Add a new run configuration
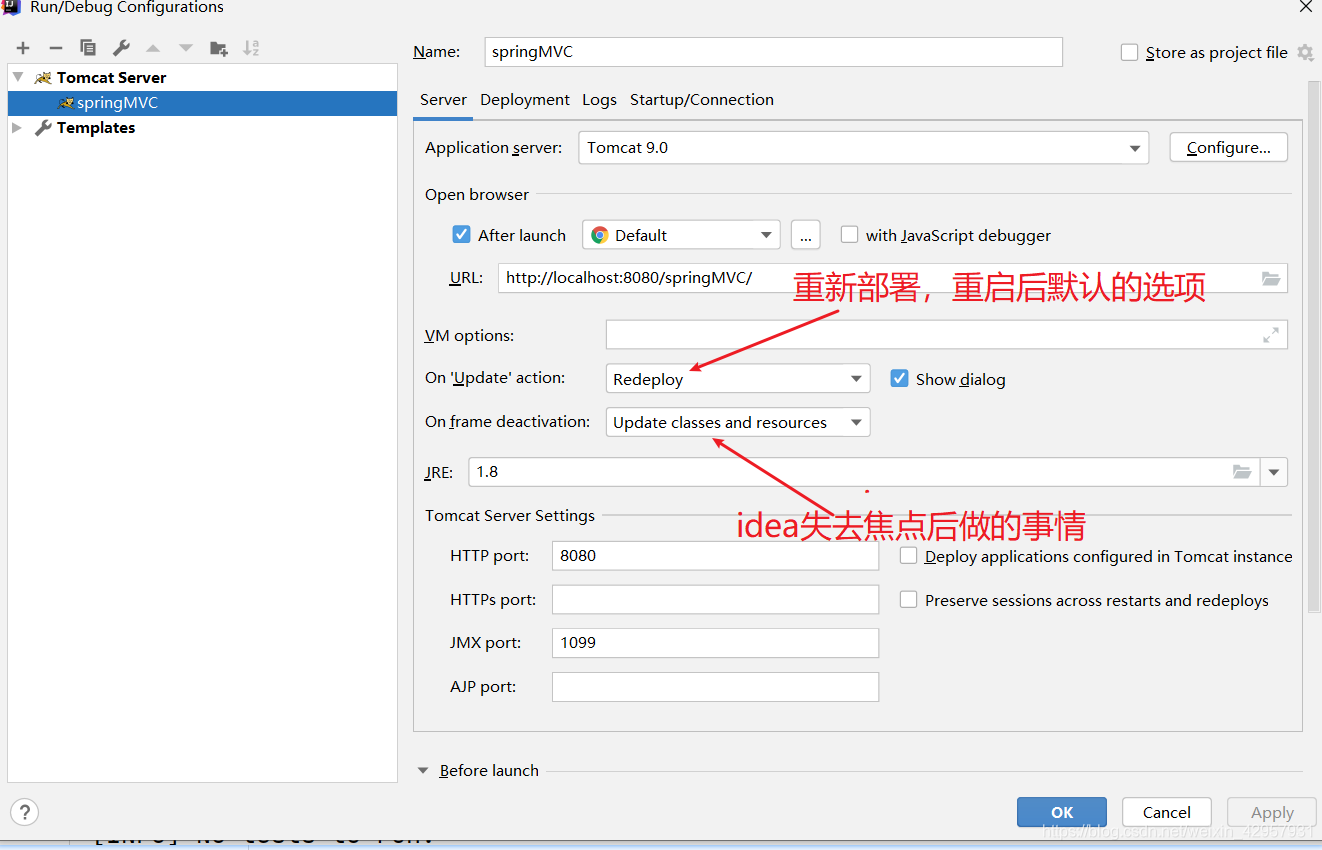This screenshot has width=1322, height=850. click(23, 48)
